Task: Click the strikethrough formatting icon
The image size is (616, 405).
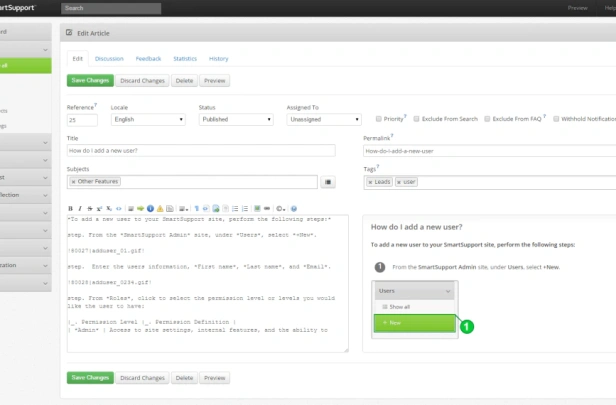Action: point(90,209)
